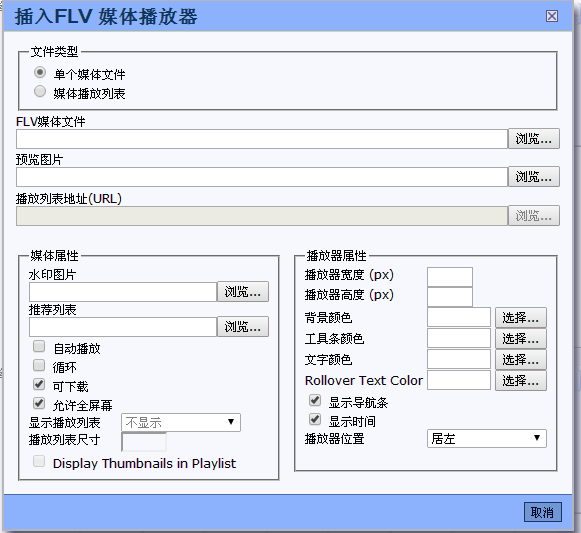The height and width of the screenshot is (533, 581).
Task: Close the 插入FLV 媒体播放器 dialog
Action: point(552,16)
